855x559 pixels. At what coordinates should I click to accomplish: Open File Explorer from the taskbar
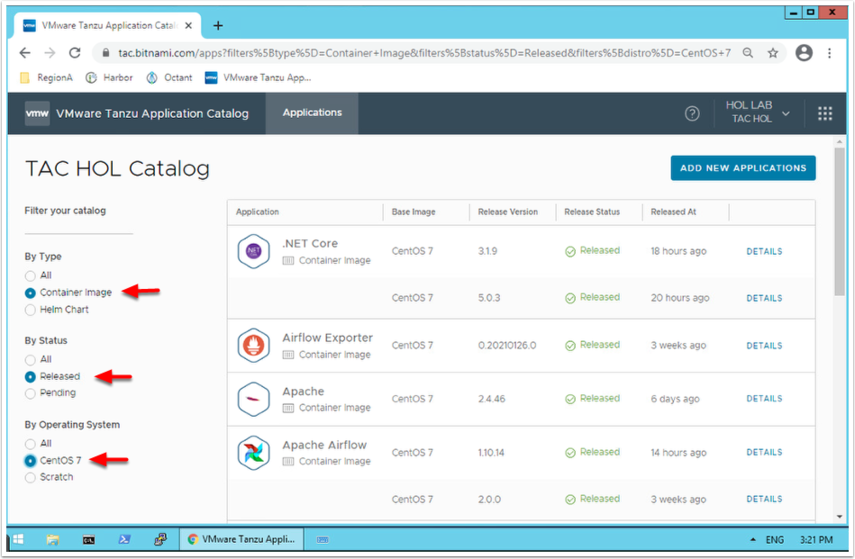52,539
